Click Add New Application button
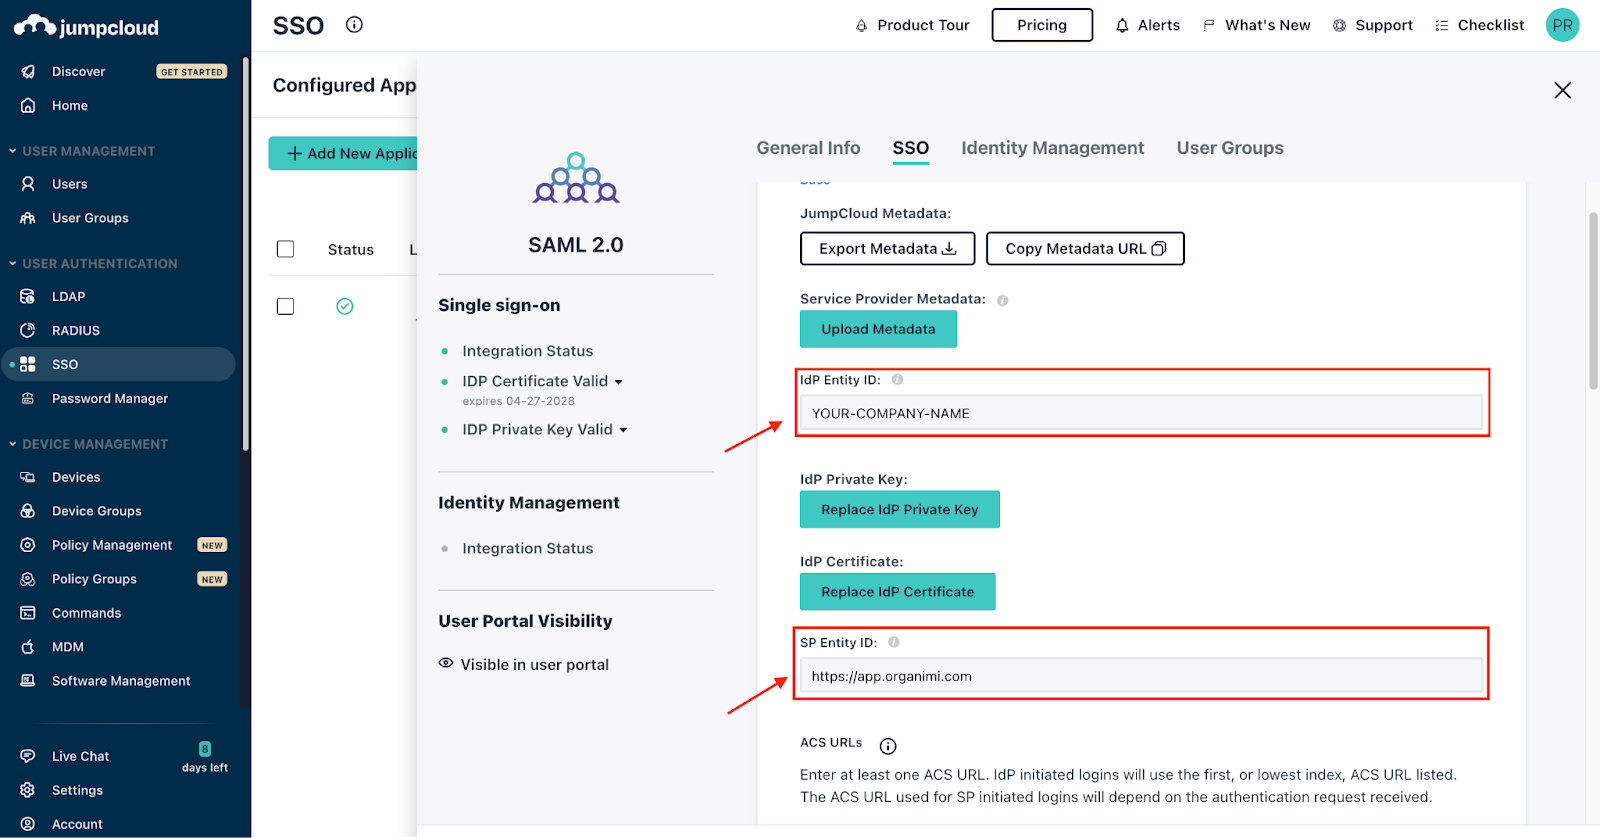The image size is (1600, 838). (343, 153)
